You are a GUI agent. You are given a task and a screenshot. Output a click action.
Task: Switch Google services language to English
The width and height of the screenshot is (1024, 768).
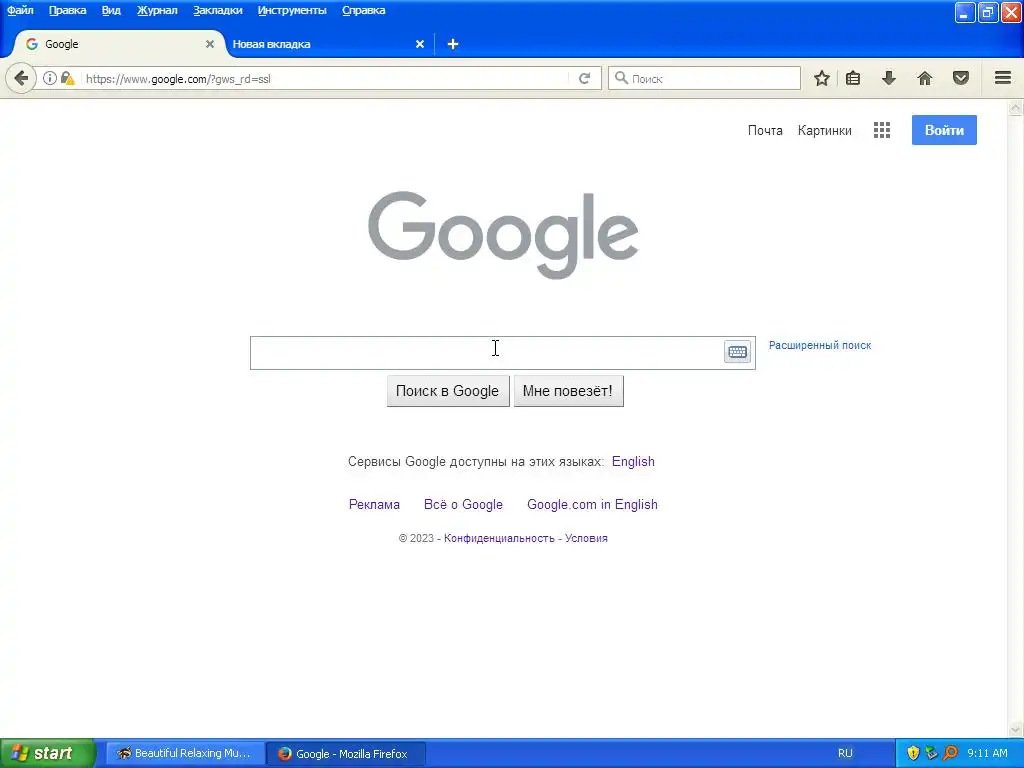pyautogui.click(x=633, y=461)
